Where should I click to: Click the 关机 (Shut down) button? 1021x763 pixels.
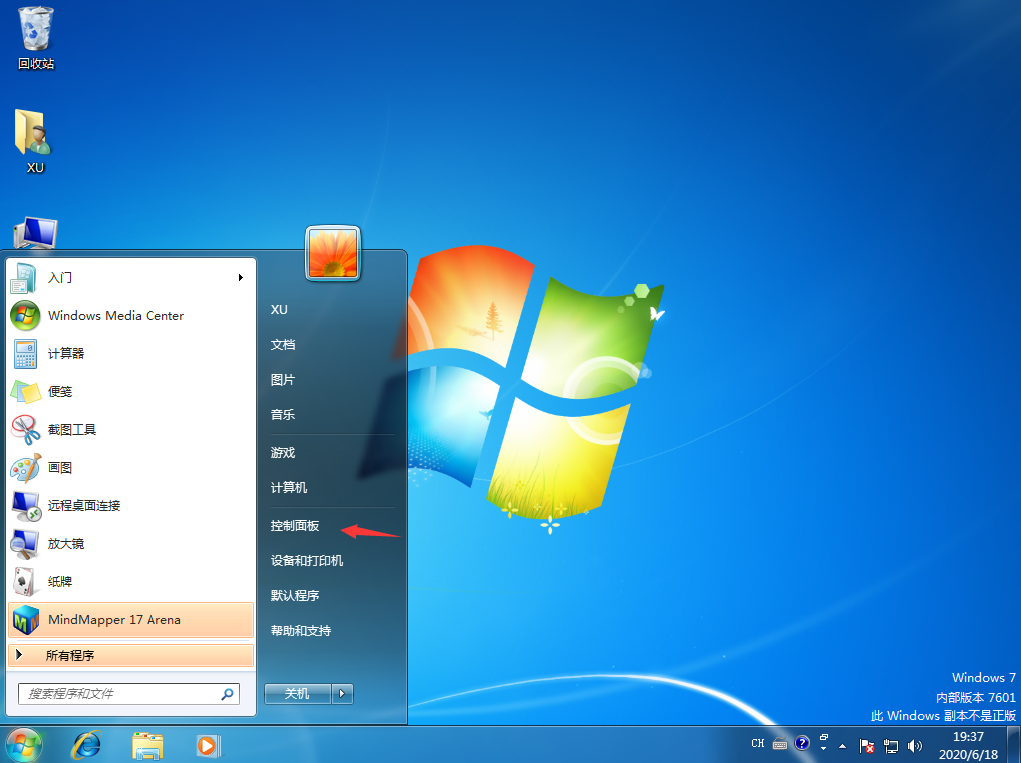(x=297, y=693)
